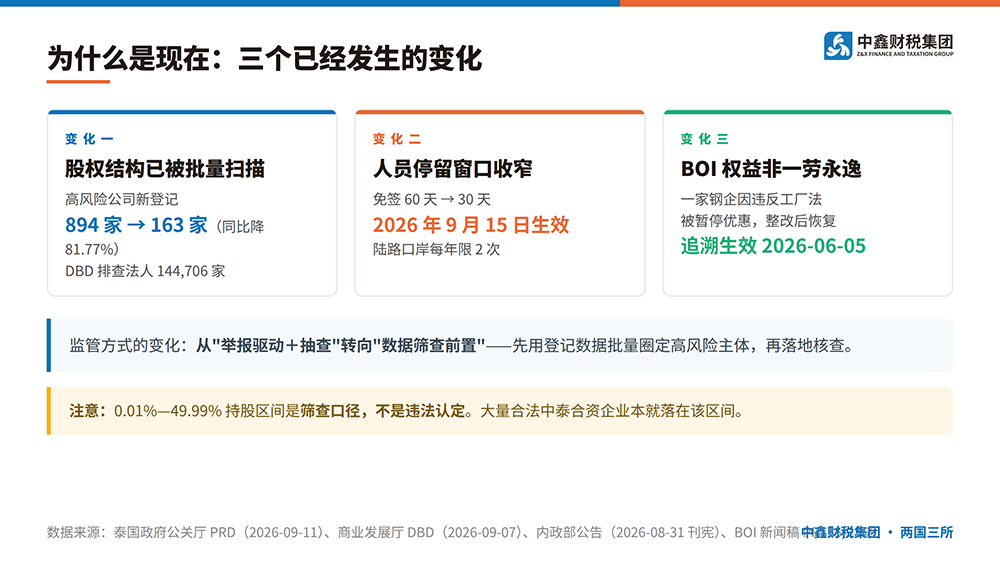Click the text 陆路口岸每年限 2 次
Screen dimensions: 1000x563
tap(437, 249)
